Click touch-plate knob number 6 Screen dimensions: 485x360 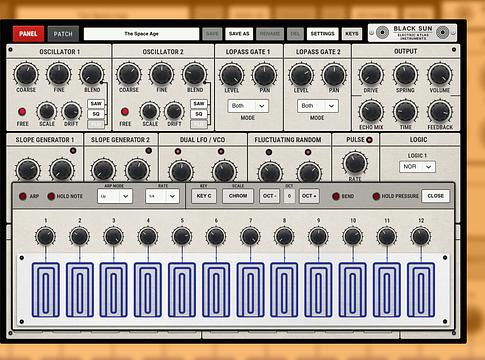click(x=216, y=236)
